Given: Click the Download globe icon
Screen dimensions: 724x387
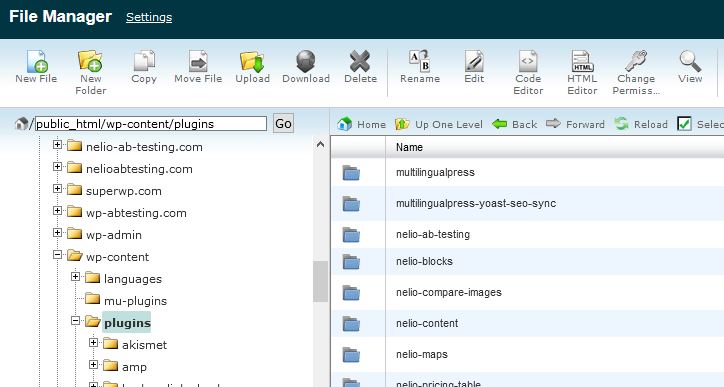Looking at the screenshot, I should (306, 61).
